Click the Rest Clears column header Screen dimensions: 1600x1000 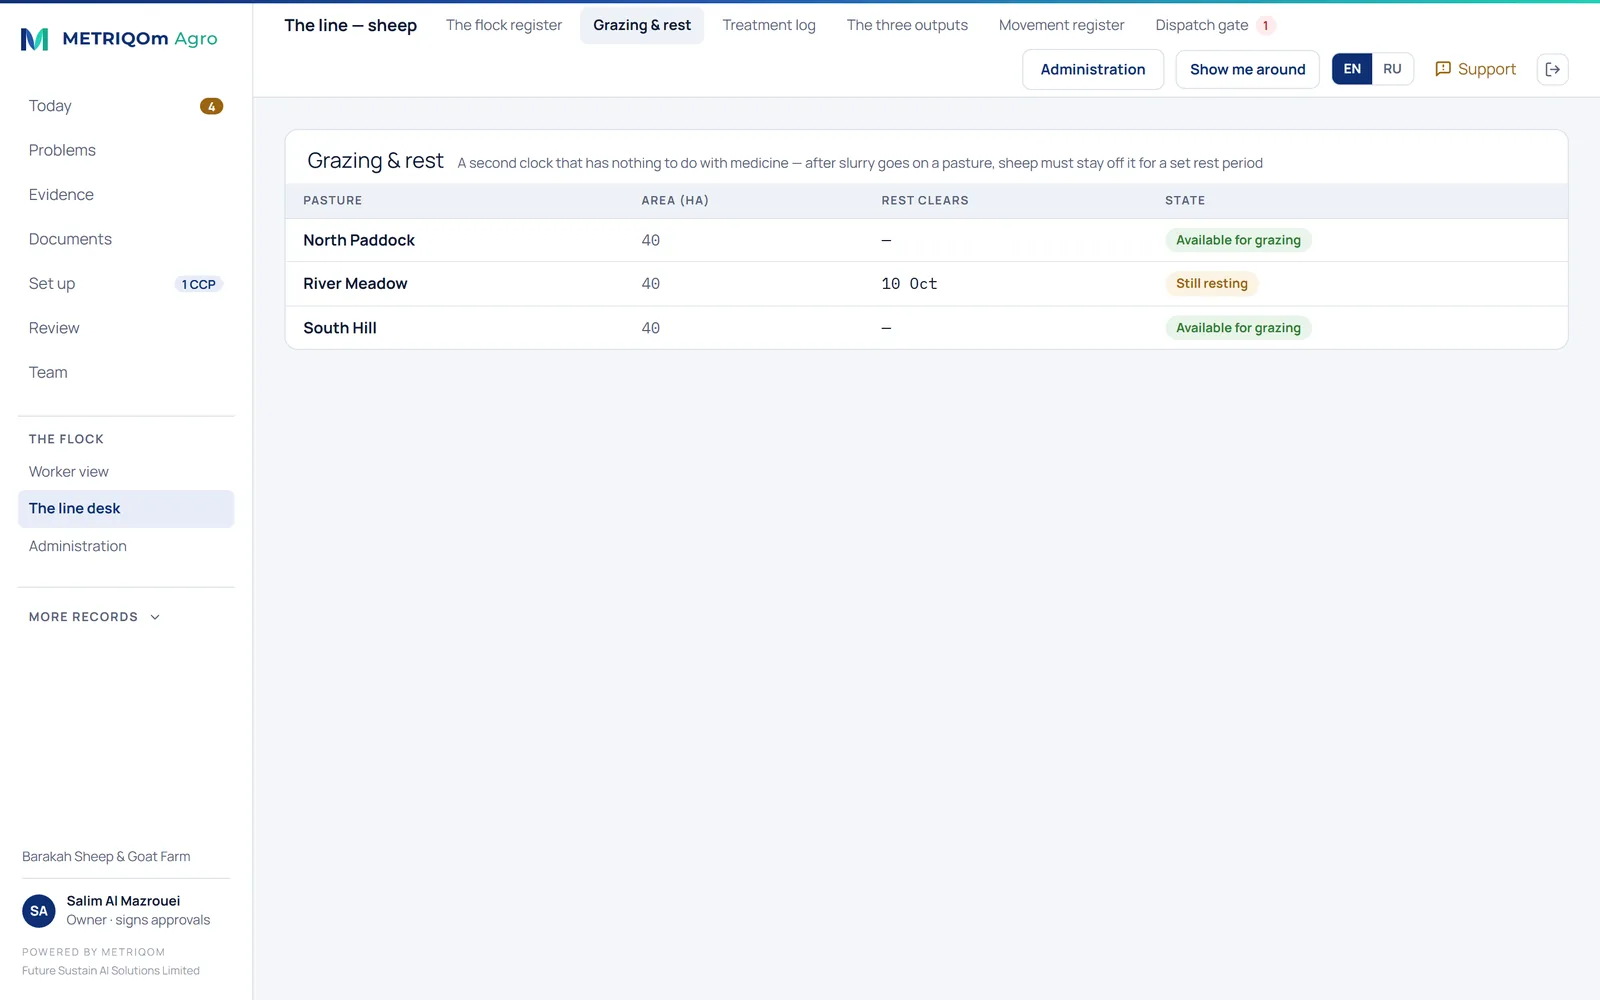(925, 201)
